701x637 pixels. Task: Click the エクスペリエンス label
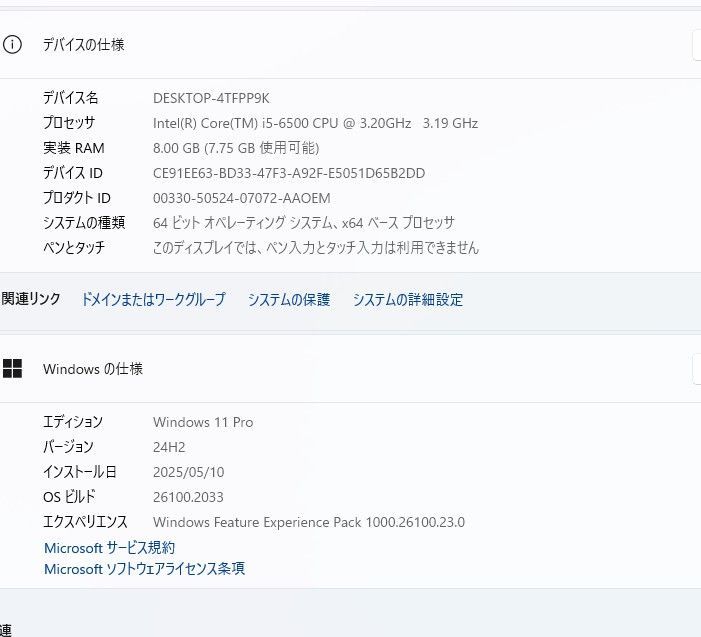85,522
